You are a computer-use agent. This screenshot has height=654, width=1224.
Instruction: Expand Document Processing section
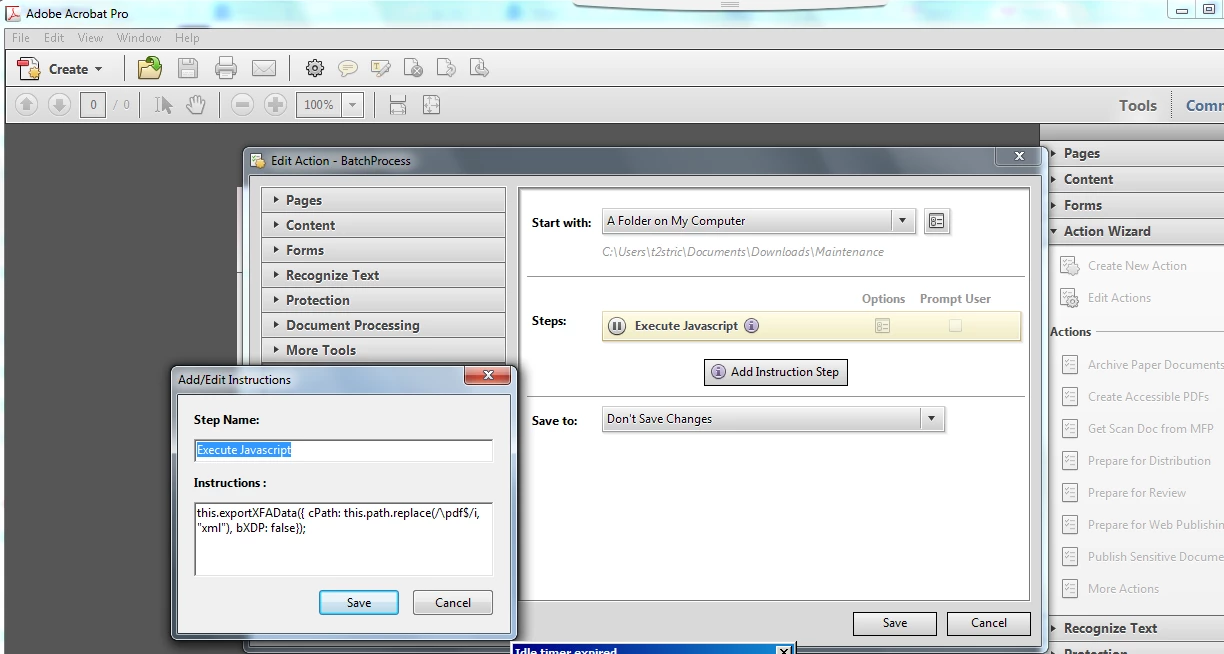tap(384, 325)
